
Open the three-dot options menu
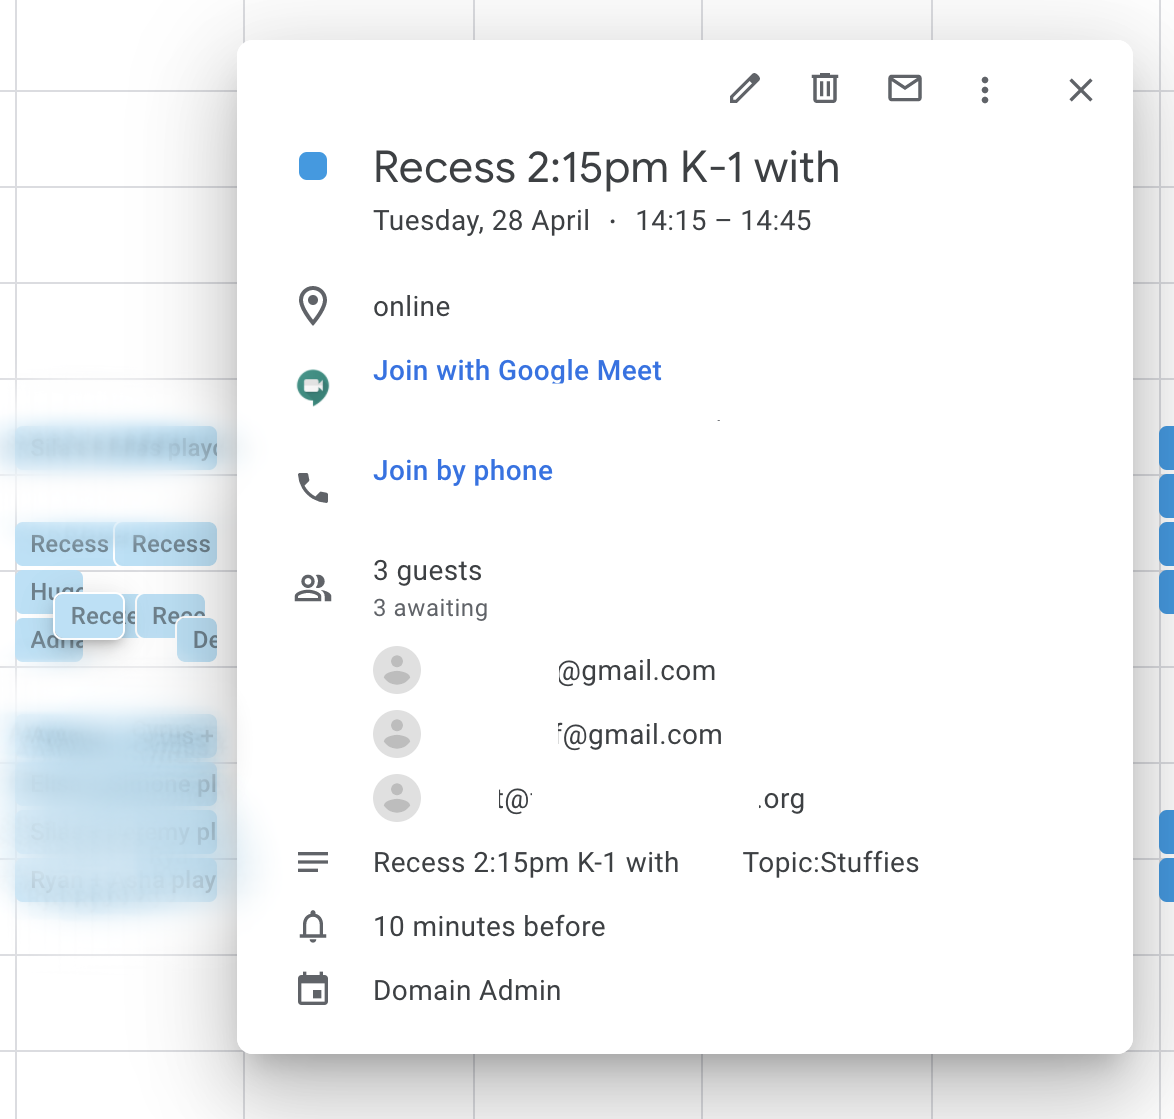click(985, 90)
